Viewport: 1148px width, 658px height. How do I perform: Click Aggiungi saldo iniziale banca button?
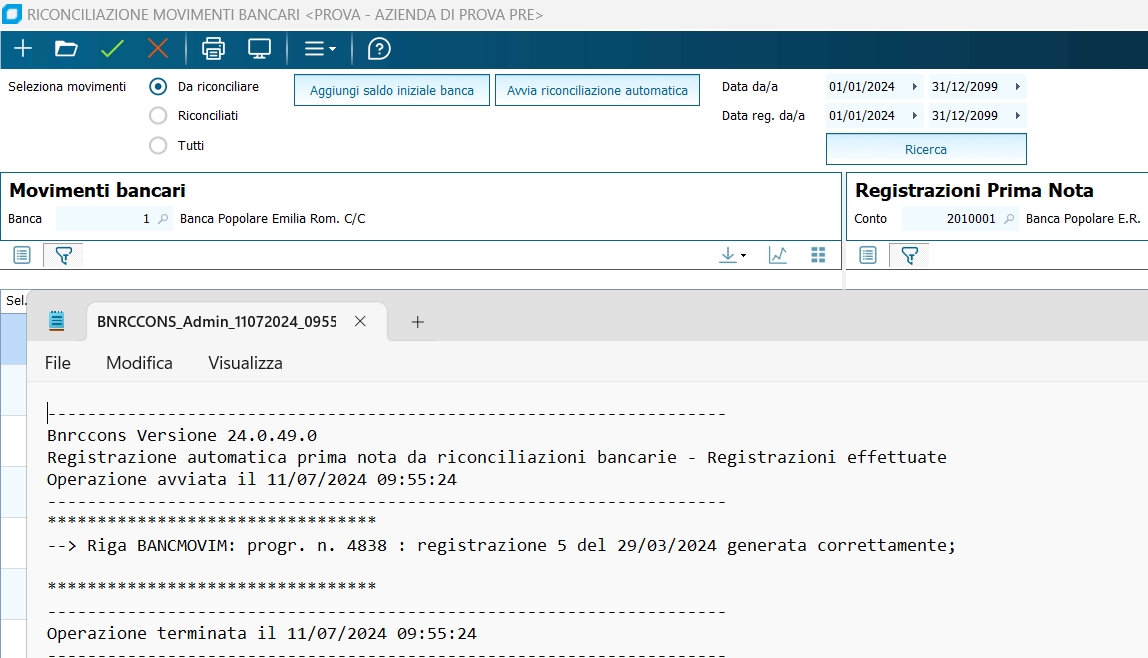(392, 91)
